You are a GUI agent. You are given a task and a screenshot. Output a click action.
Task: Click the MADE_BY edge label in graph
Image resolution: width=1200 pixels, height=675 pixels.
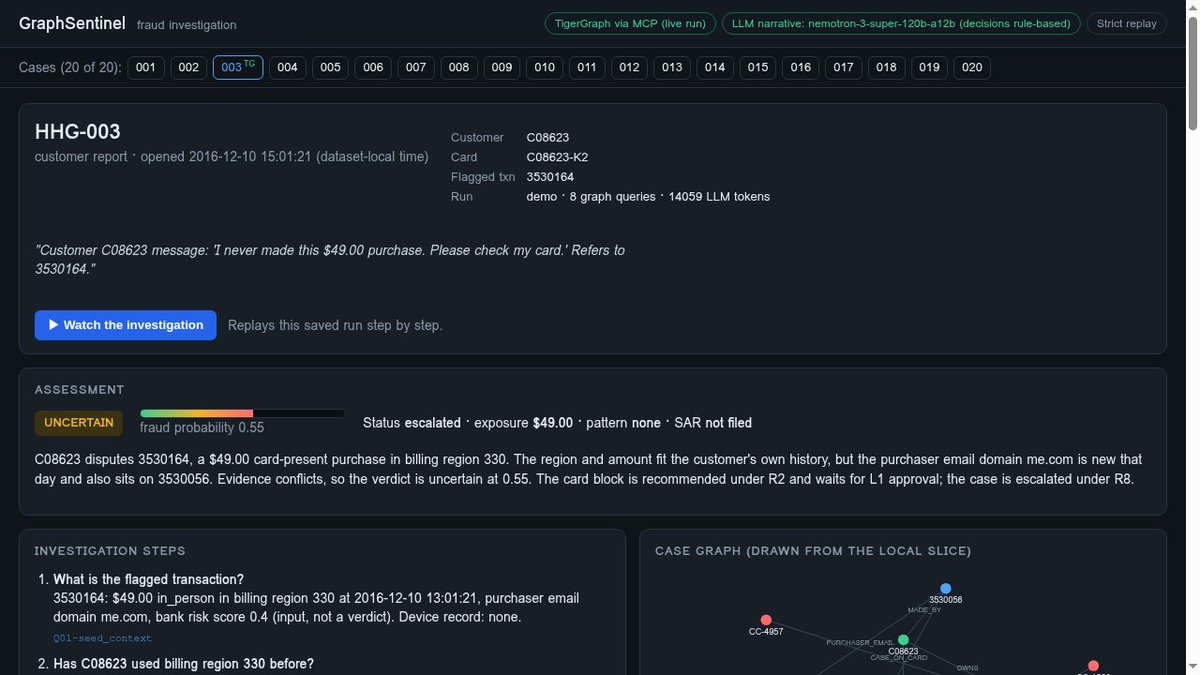925,609
